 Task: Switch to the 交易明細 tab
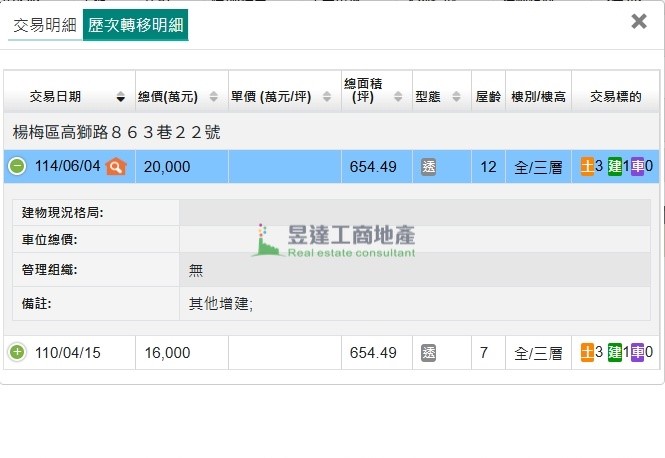[x=45, y=25]
